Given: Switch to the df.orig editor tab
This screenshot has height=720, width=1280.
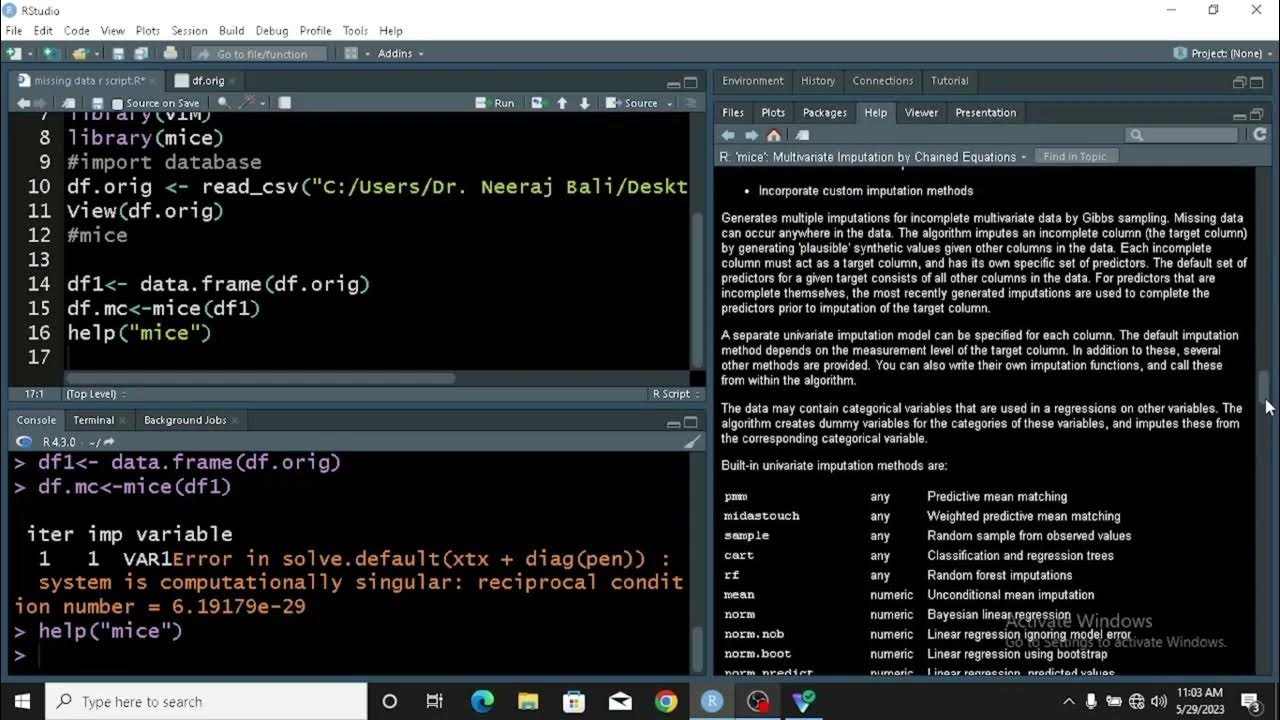Looking at the screenshot, I should [208, 80].
